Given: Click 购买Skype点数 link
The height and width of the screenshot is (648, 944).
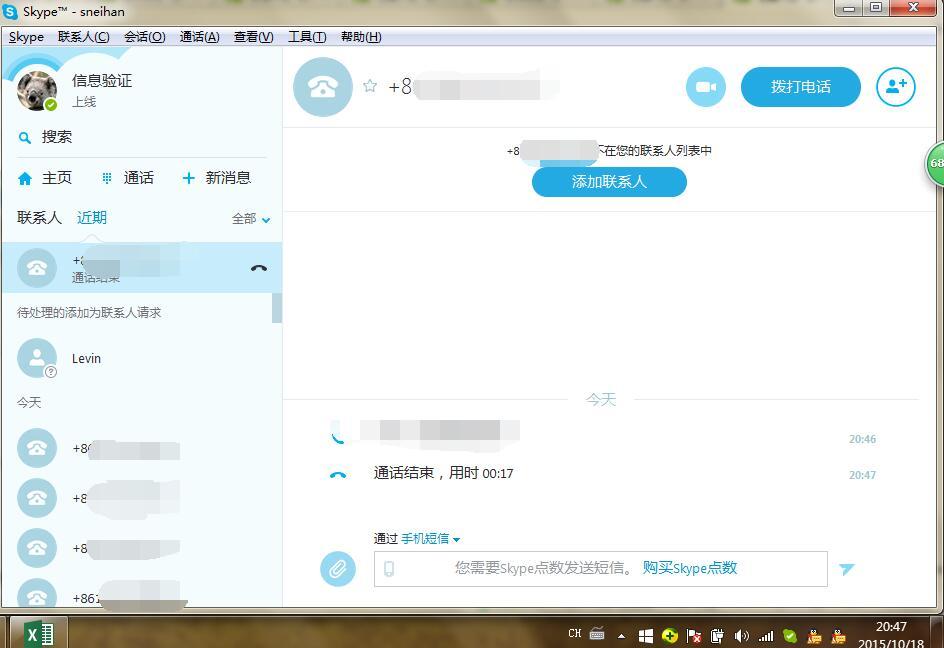Looking at the screenshot, I should (x=690, y=568).
